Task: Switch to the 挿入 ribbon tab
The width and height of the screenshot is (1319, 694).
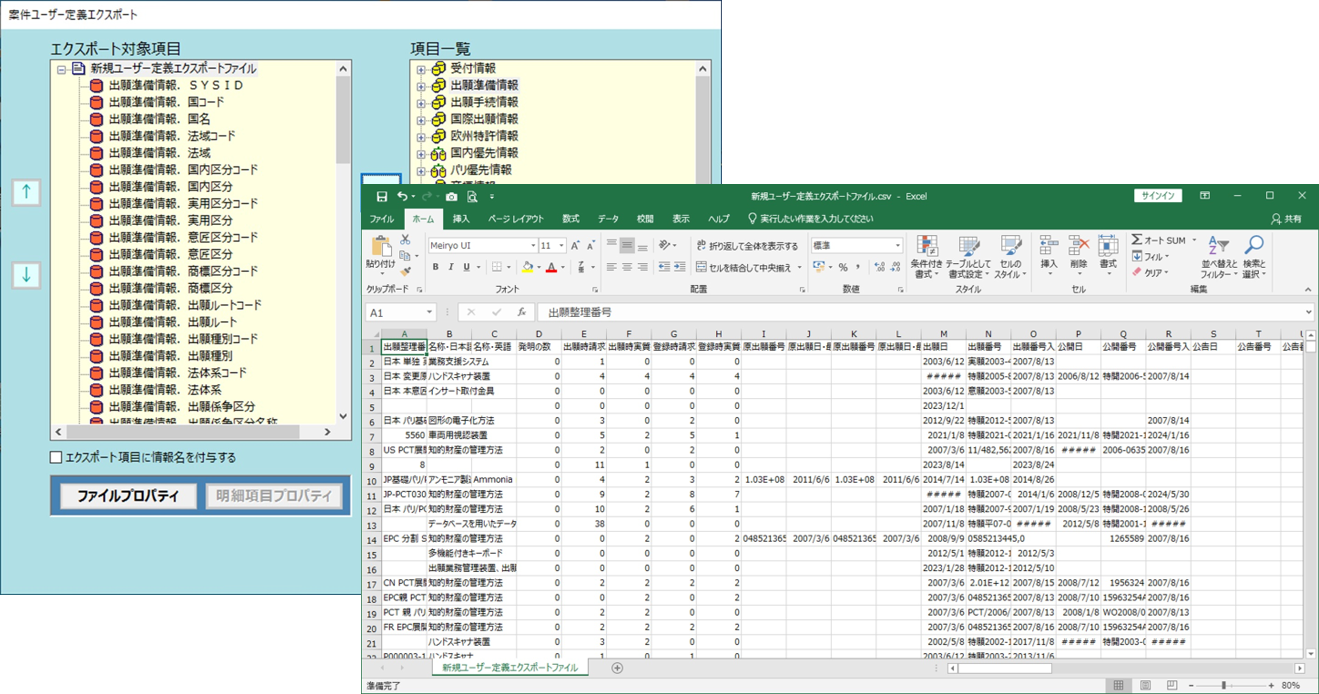Action: tap(461, 219)
